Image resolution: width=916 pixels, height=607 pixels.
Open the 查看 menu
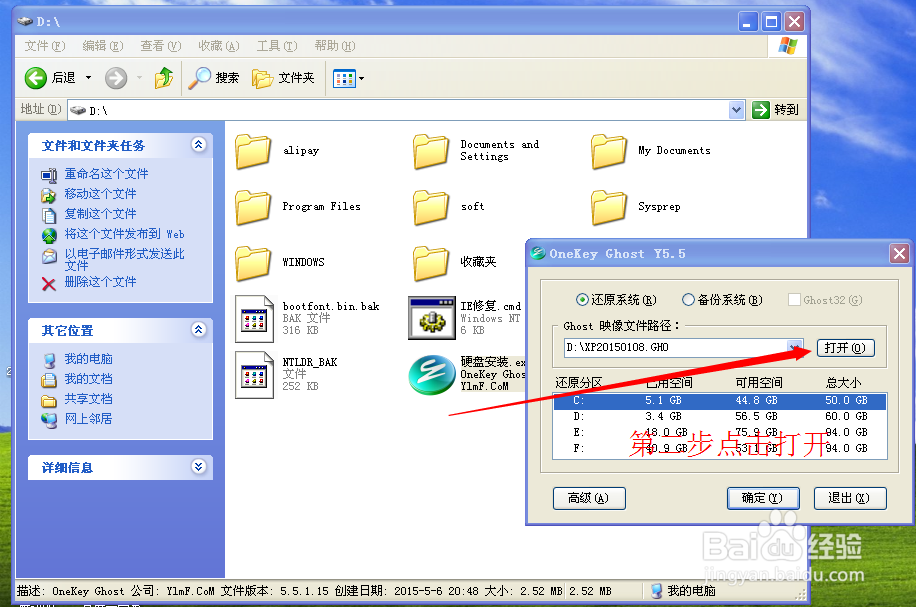160,46
